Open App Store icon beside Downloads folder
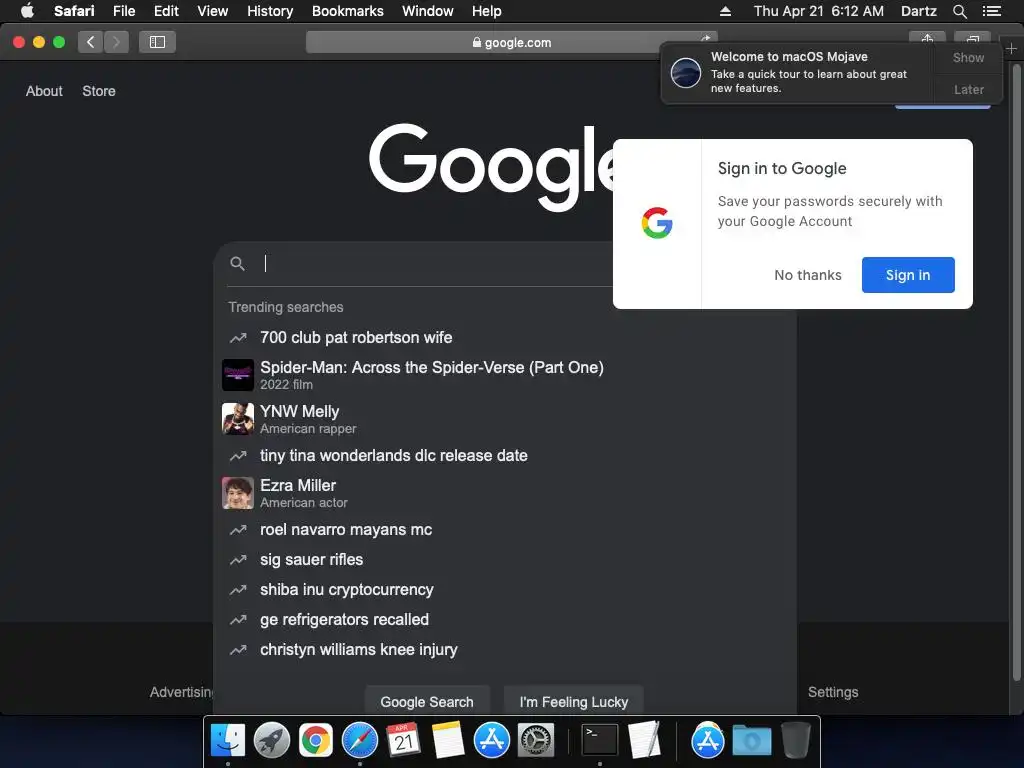This screenshot has width=1024, height=768. click(707, 741)
